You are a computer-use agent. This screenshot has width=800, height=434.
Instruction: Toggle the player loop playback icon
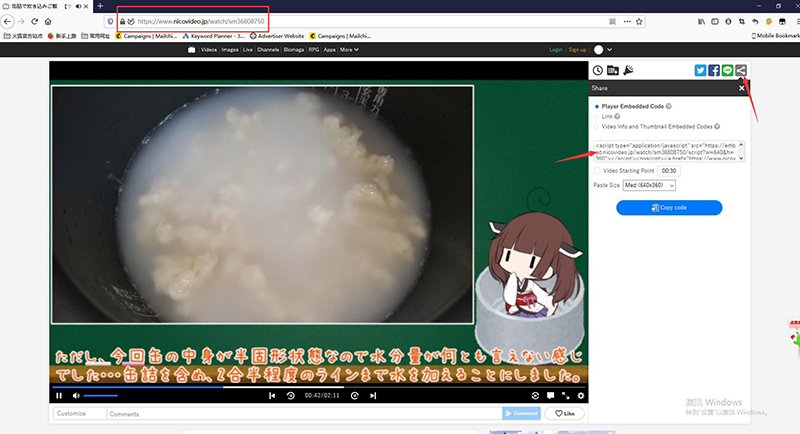535,396
